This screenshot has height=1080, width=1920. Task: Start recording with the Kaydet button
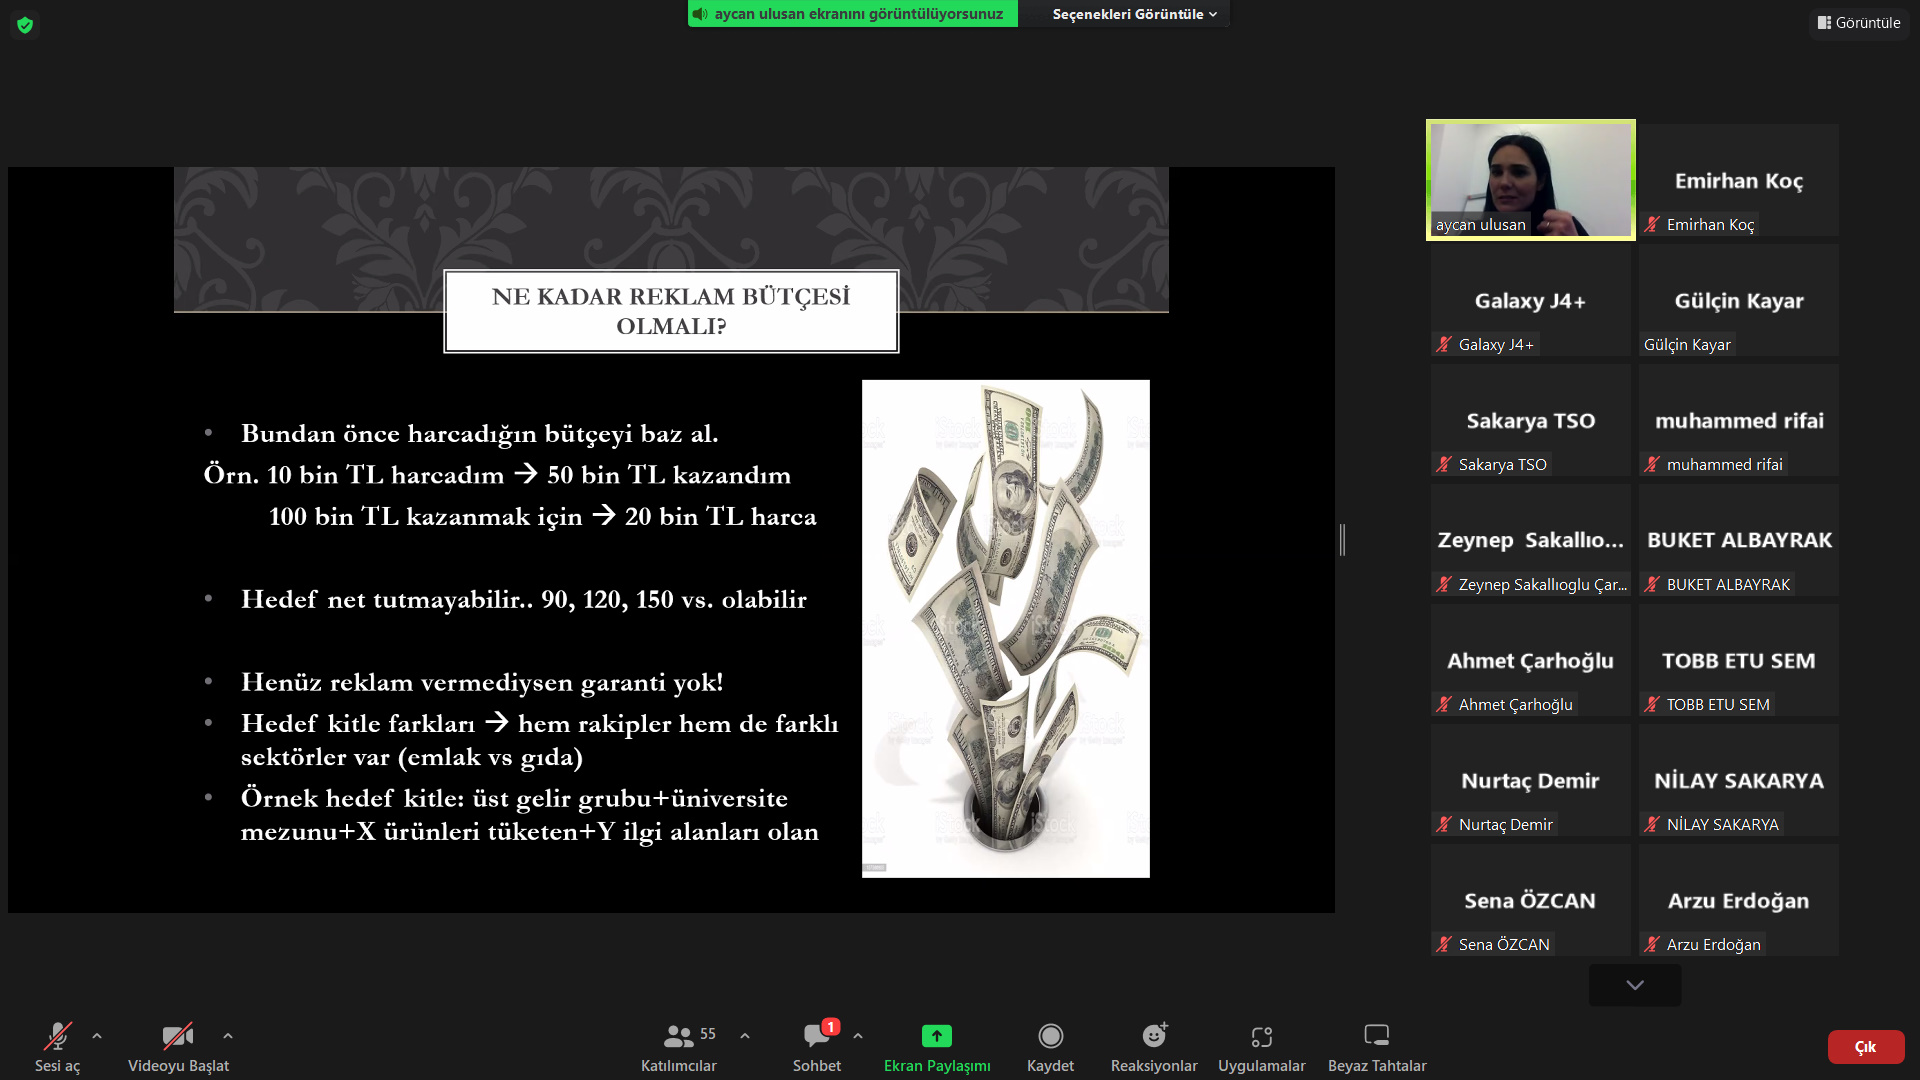tap(1050, 1046)
